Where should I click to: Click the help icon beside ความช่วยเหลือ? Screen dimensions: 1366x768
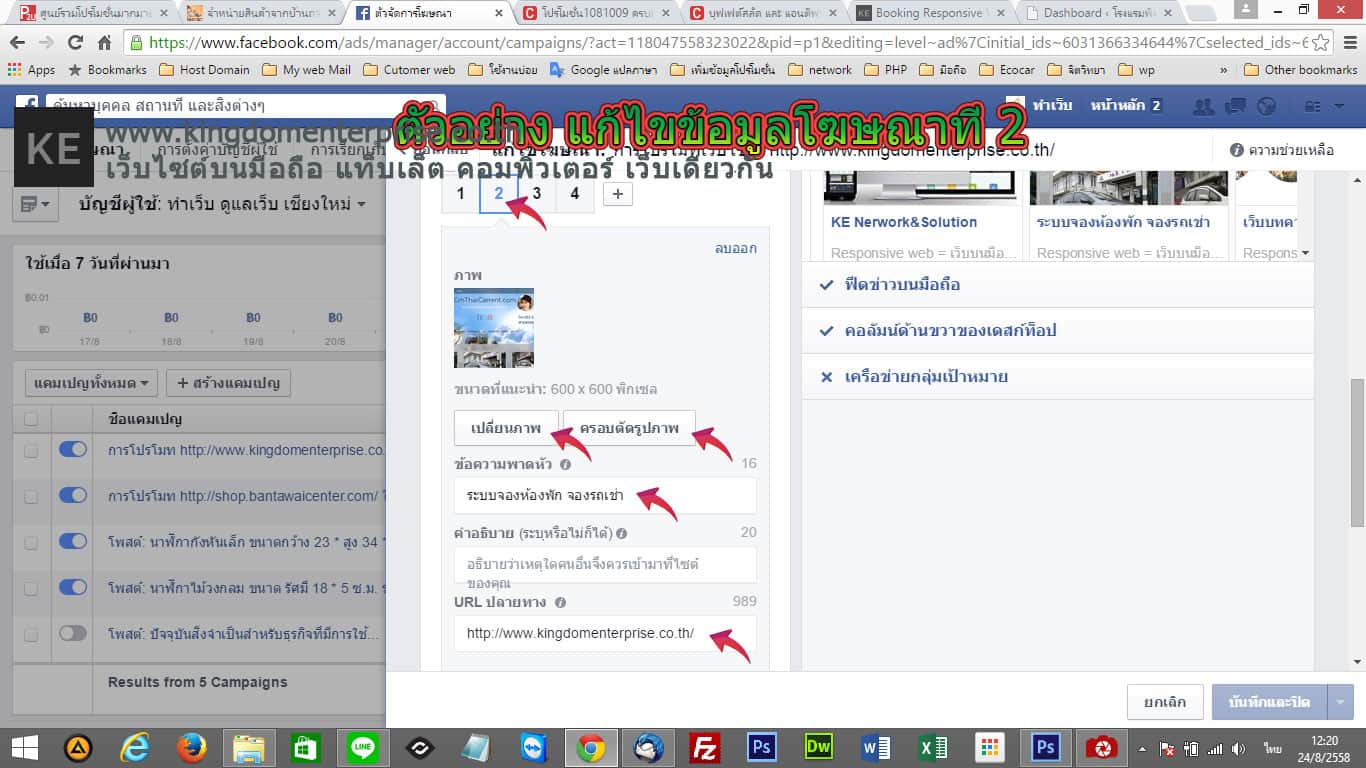pos(1237,150)
